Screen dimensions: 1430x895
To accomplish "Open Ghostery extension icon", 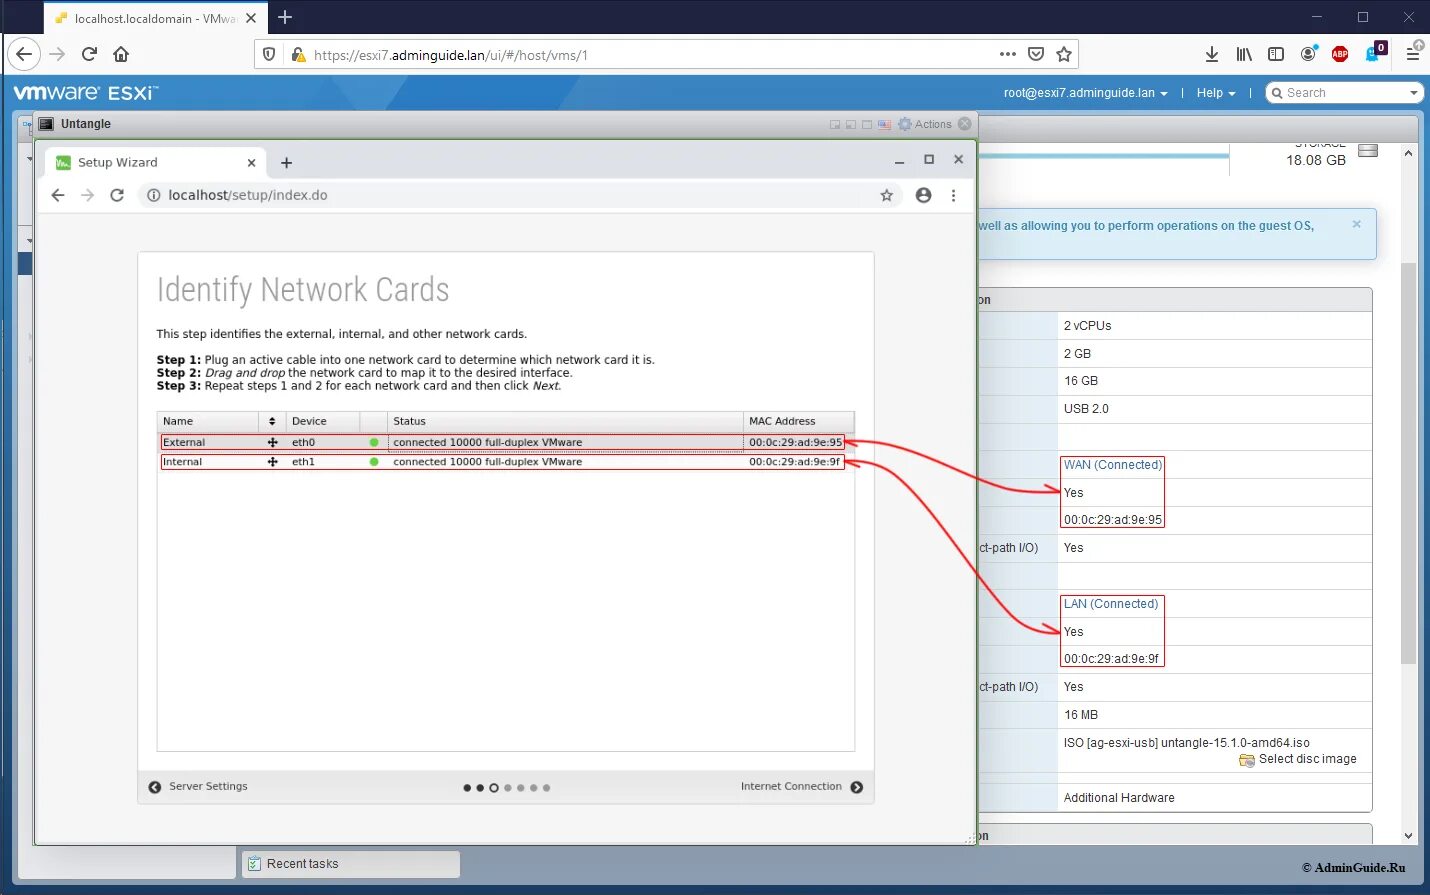I will (x=1374, y=53).
